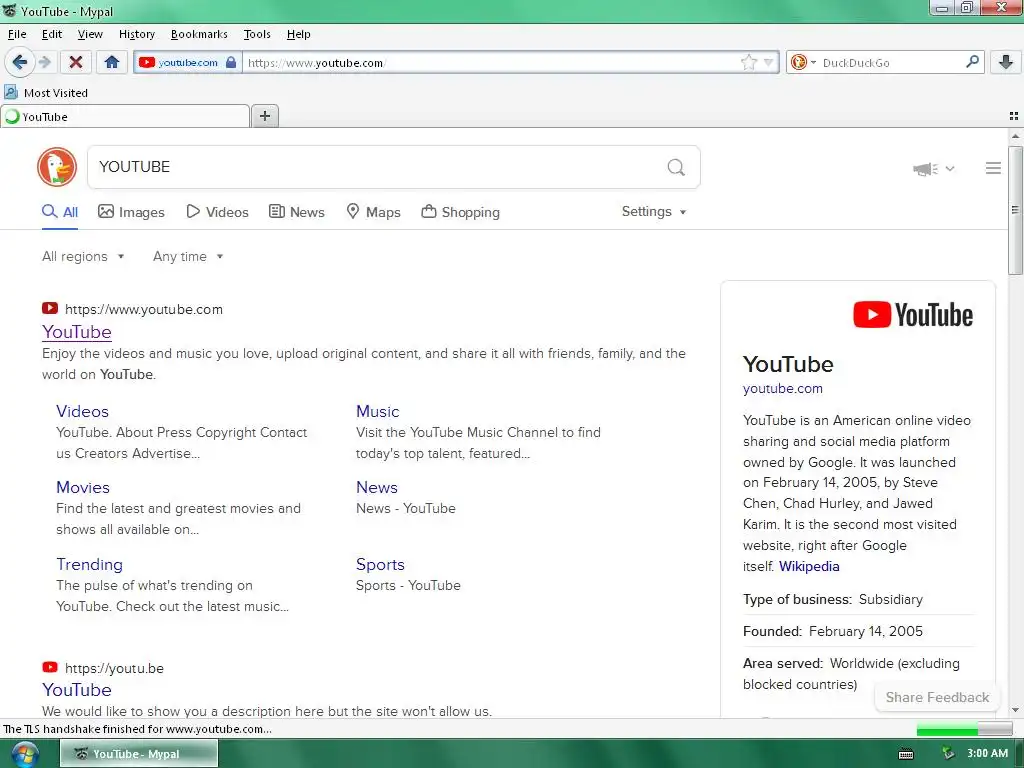Open the News sitelink under YouTube result
Image resolution: width=1024 pixels, height=768 pixels.
pyautogui.click(x=377, y=487)
